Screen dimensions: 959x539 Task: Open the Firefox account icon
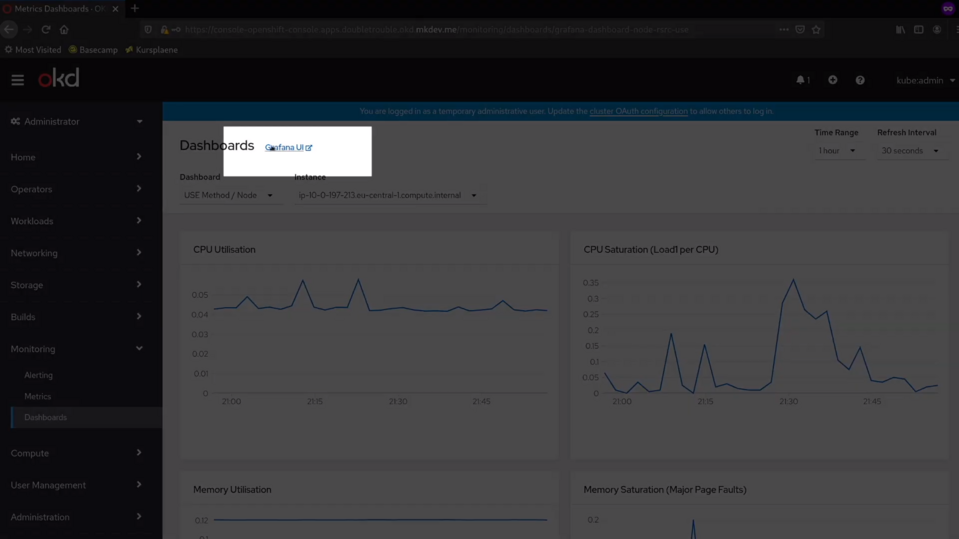coord(937,29)
